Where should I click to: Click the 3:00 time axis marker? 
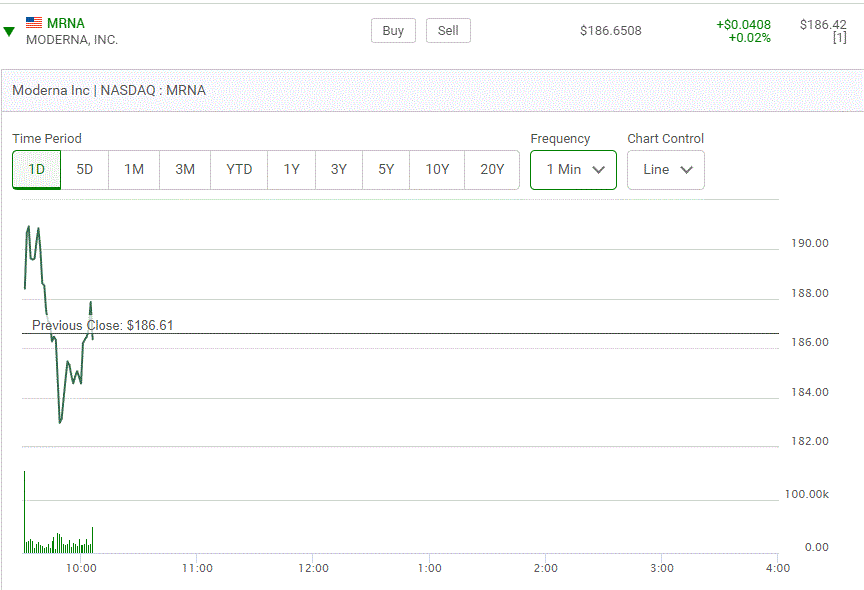coord(662,568)
